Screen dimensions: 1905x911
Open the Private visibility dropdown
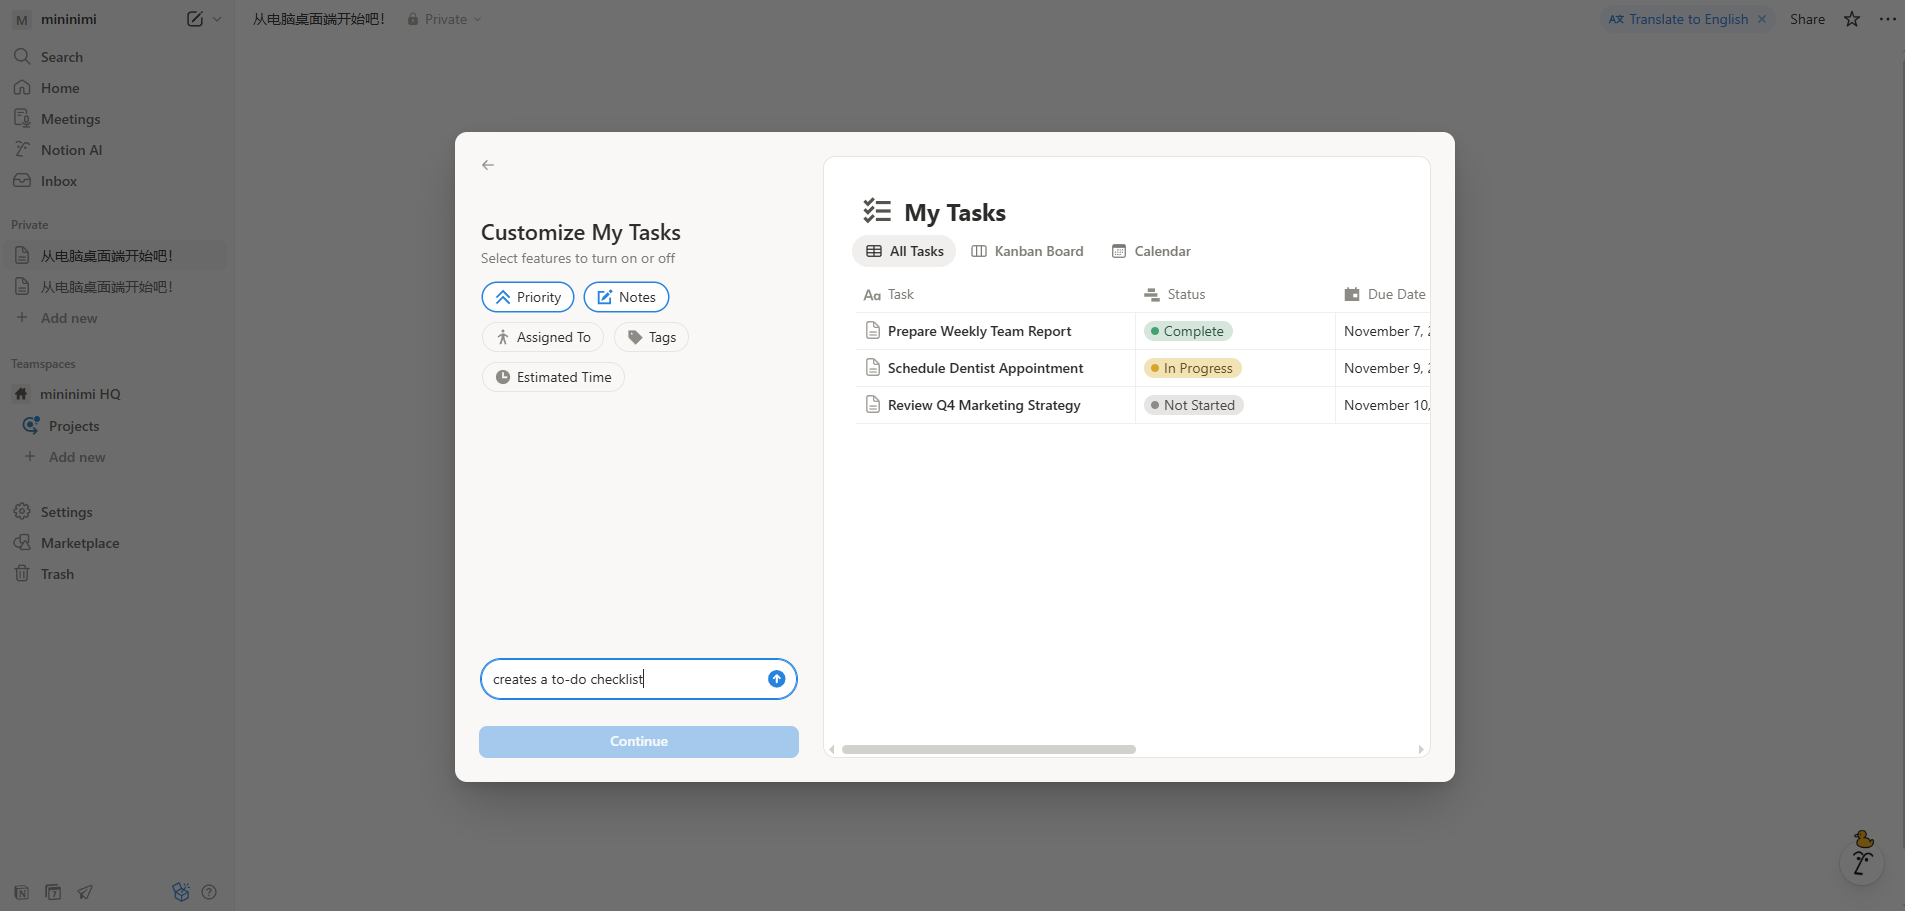[445, 19]
